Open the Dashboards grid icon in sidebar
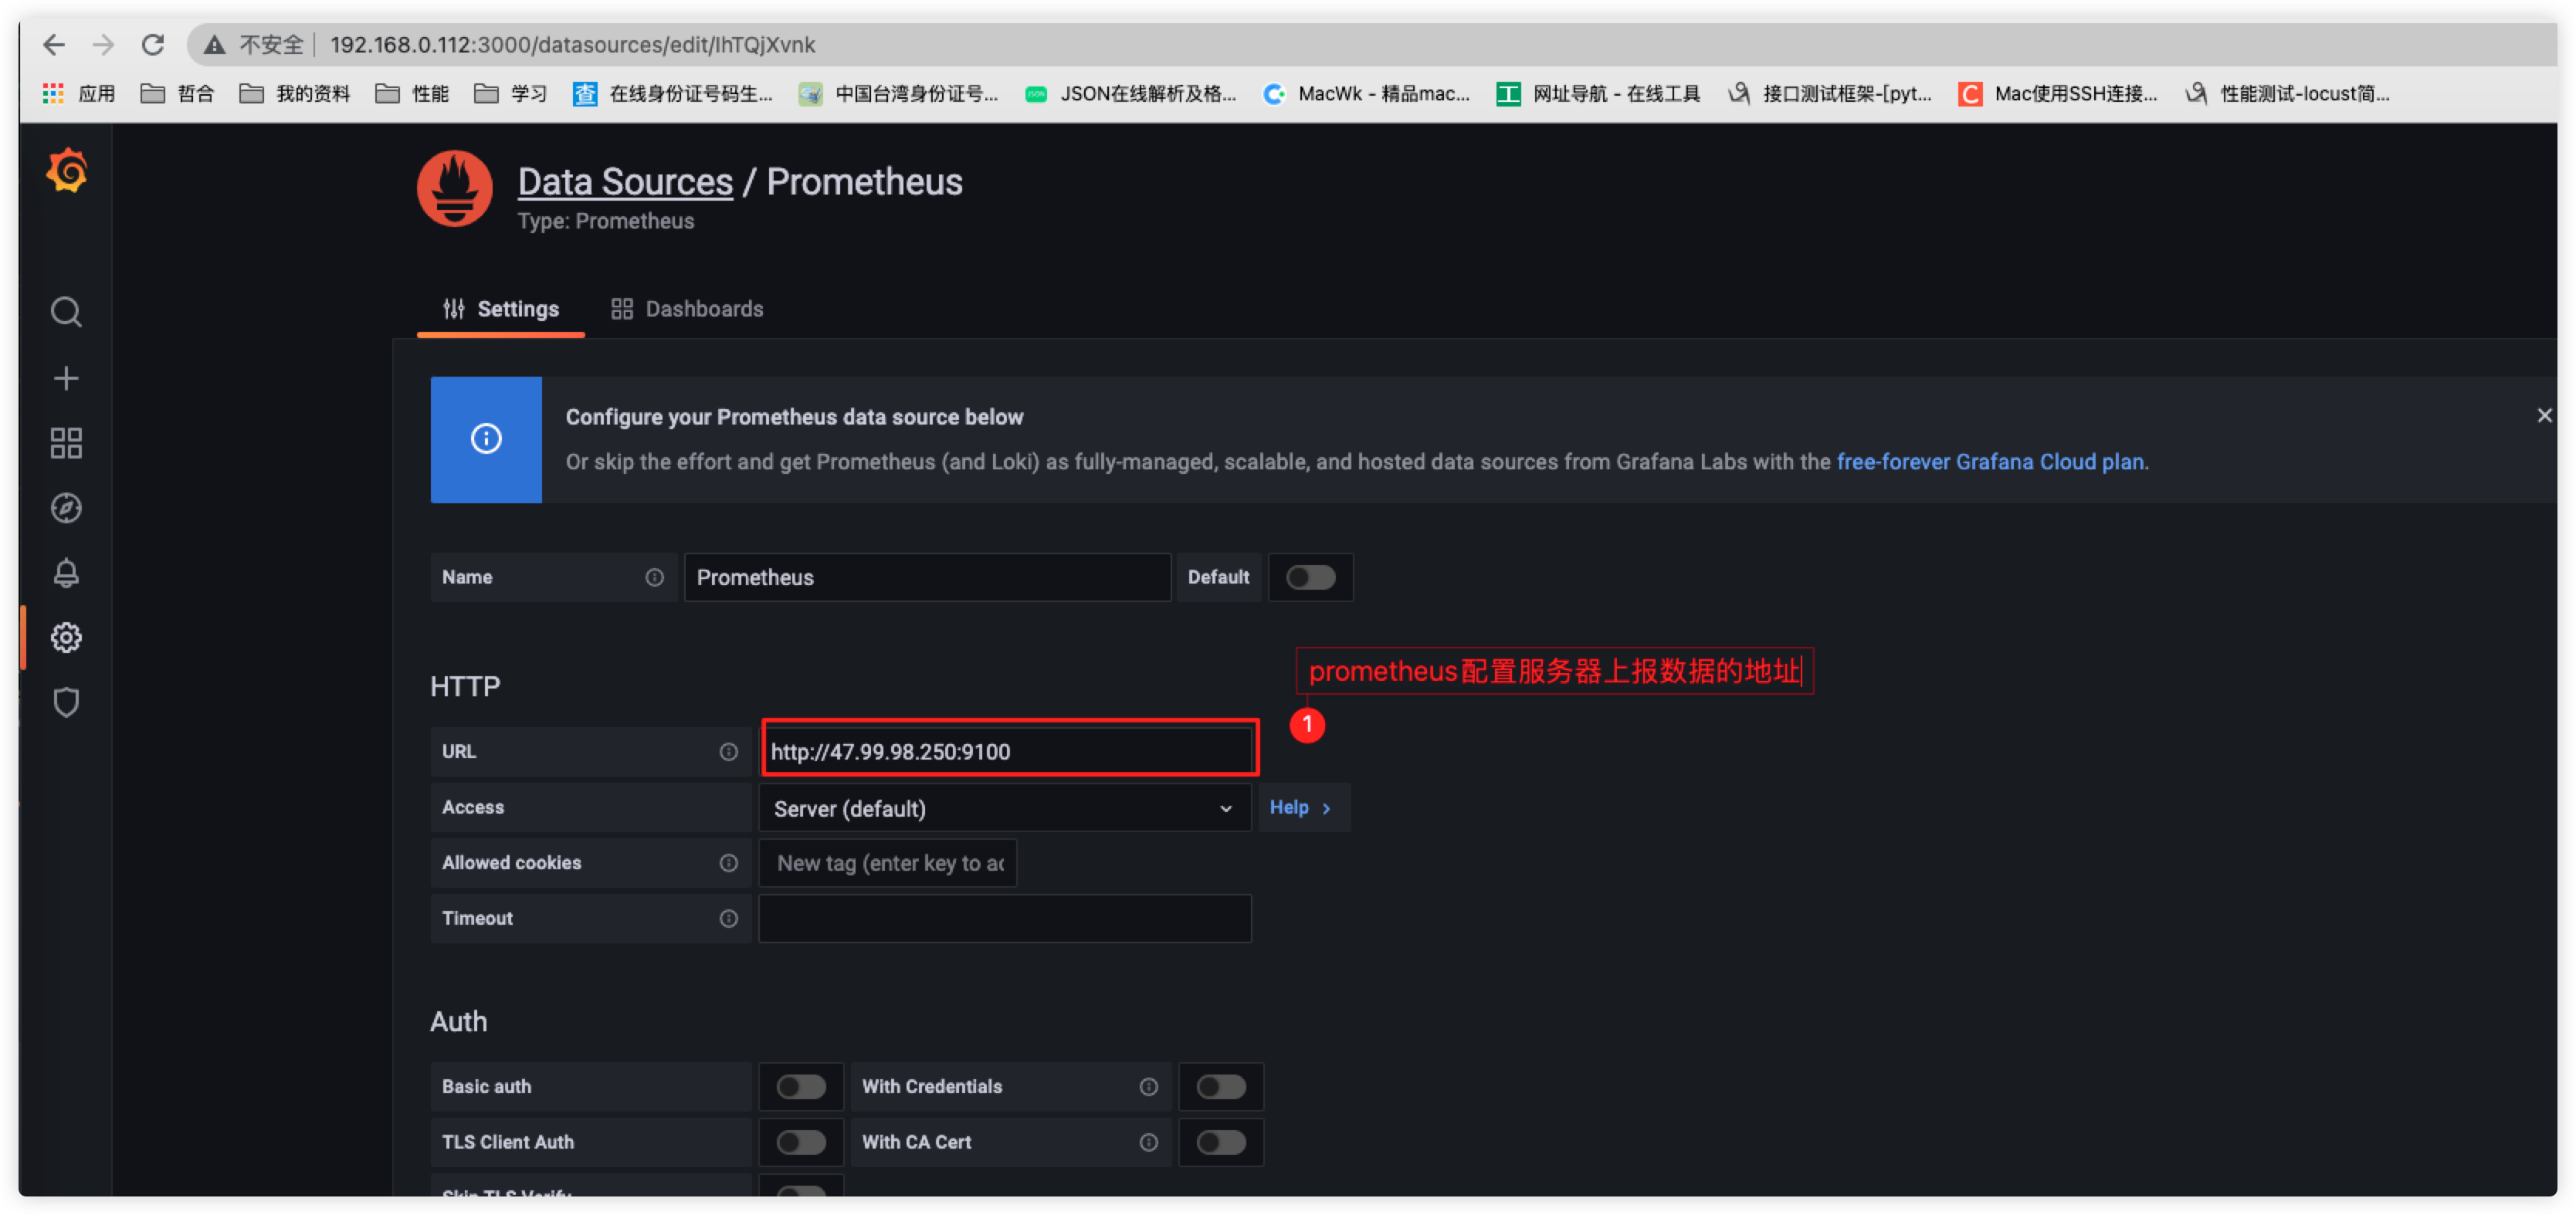 coord(66,443)
